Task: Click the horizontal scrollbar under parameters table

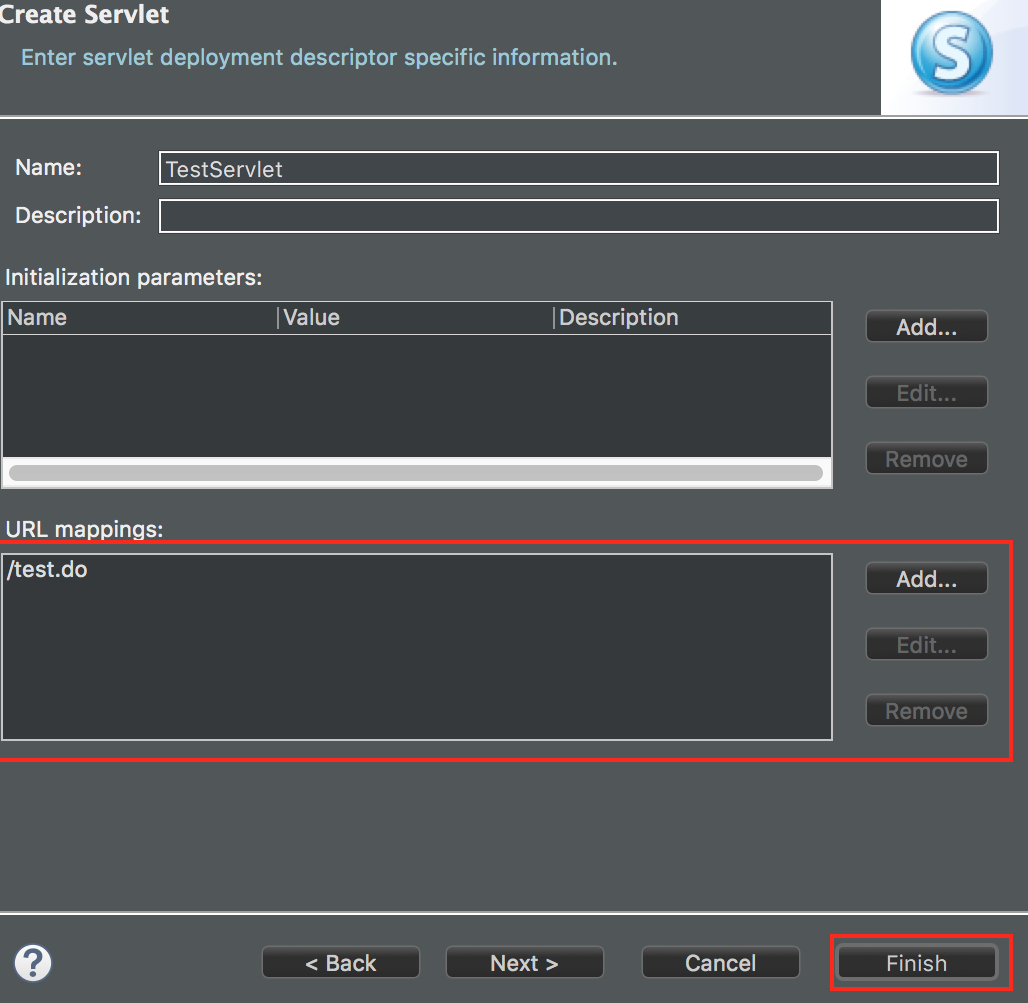Action: pos(417,472)
